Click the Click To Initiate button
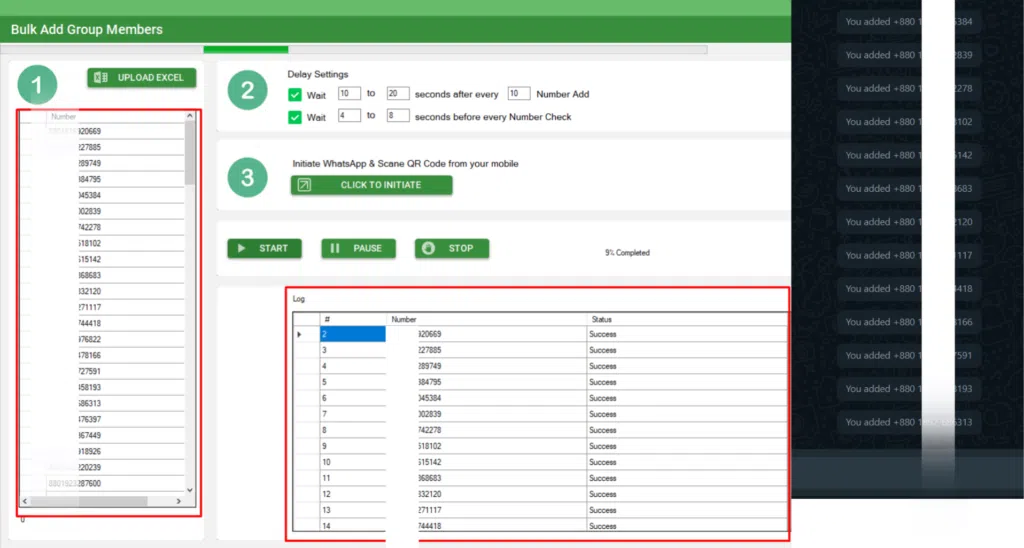The image size is (1024, 548). (x=372, y=185)
